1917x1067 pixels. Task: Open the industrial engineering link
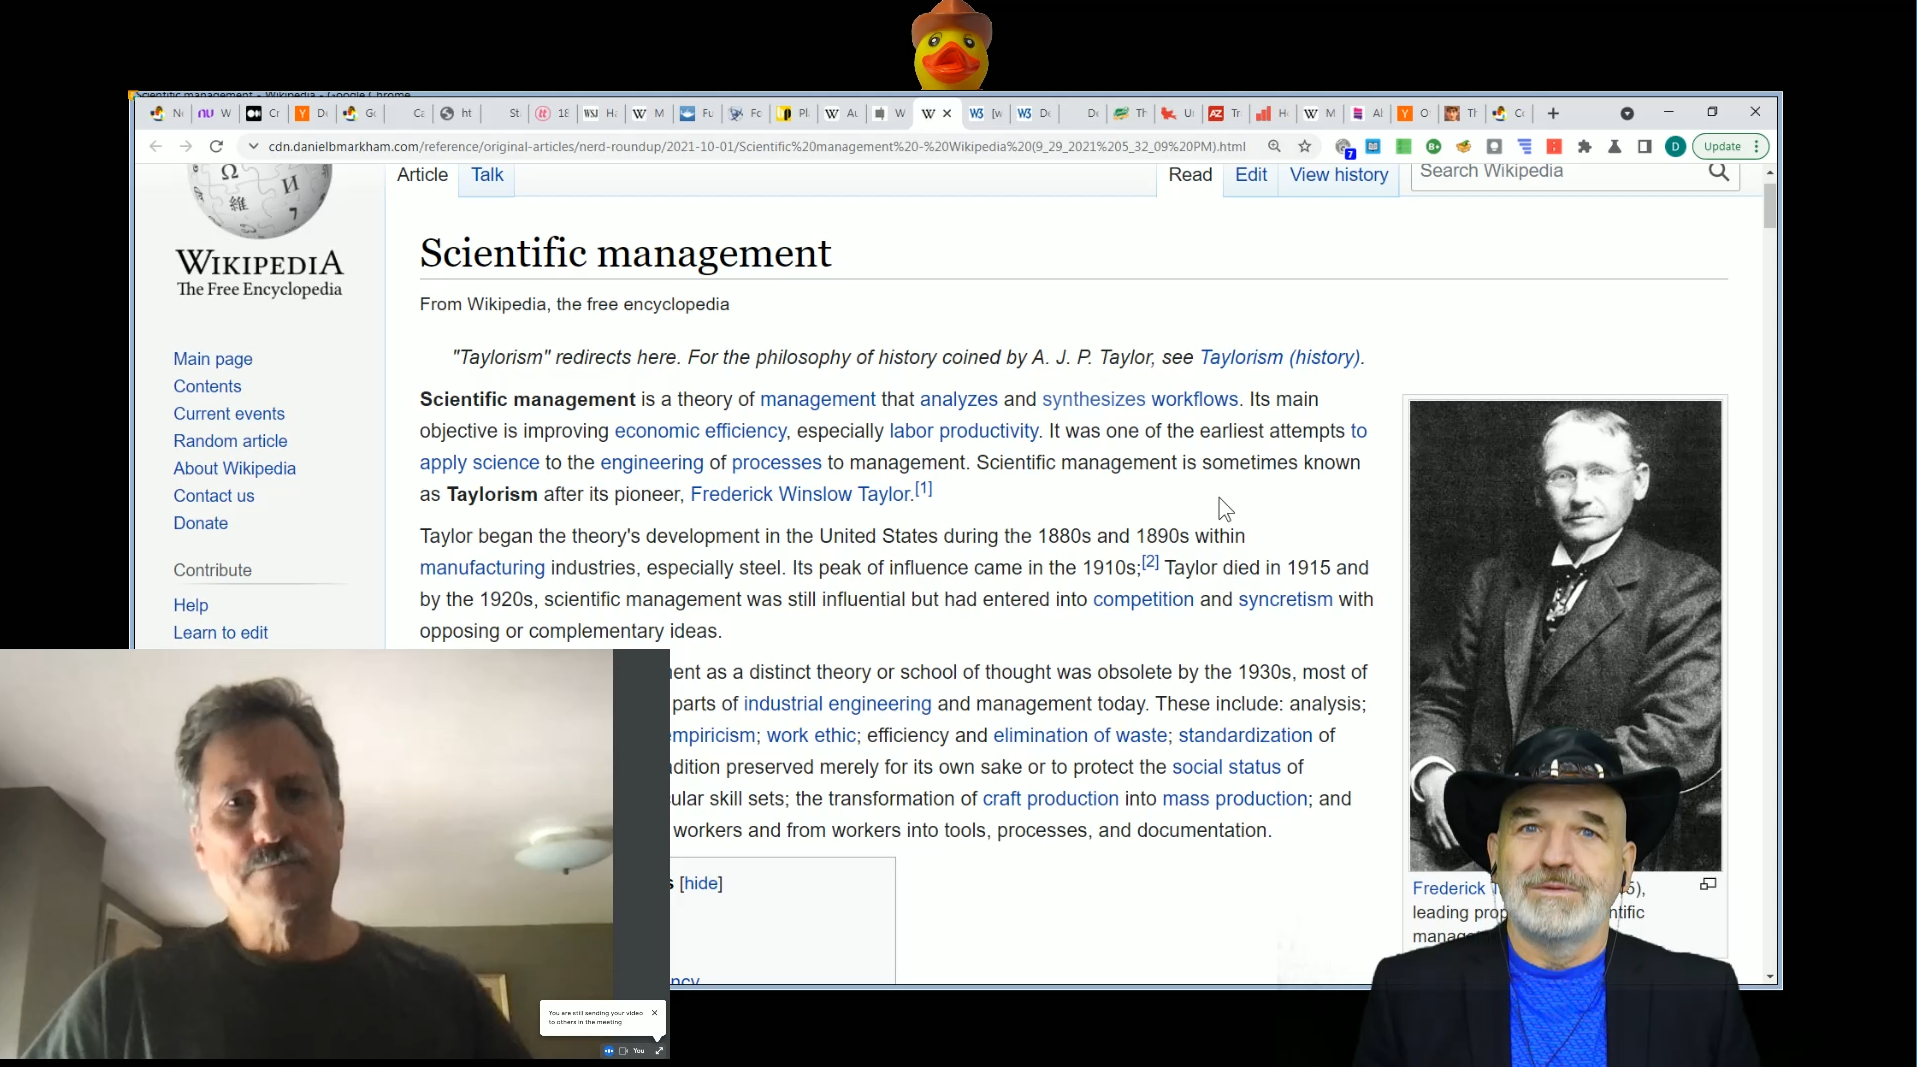[x=837, y=704]
